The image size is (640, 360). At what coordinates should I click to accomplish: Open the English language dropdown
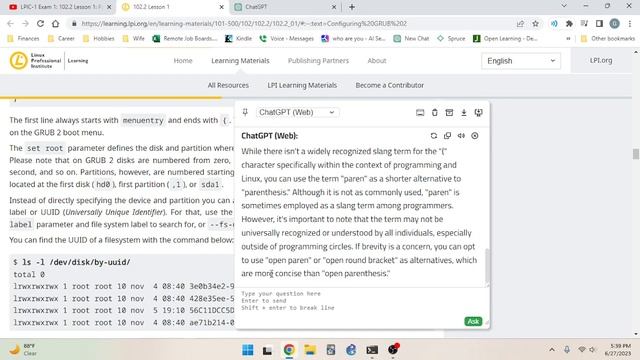tap(521, 61)
